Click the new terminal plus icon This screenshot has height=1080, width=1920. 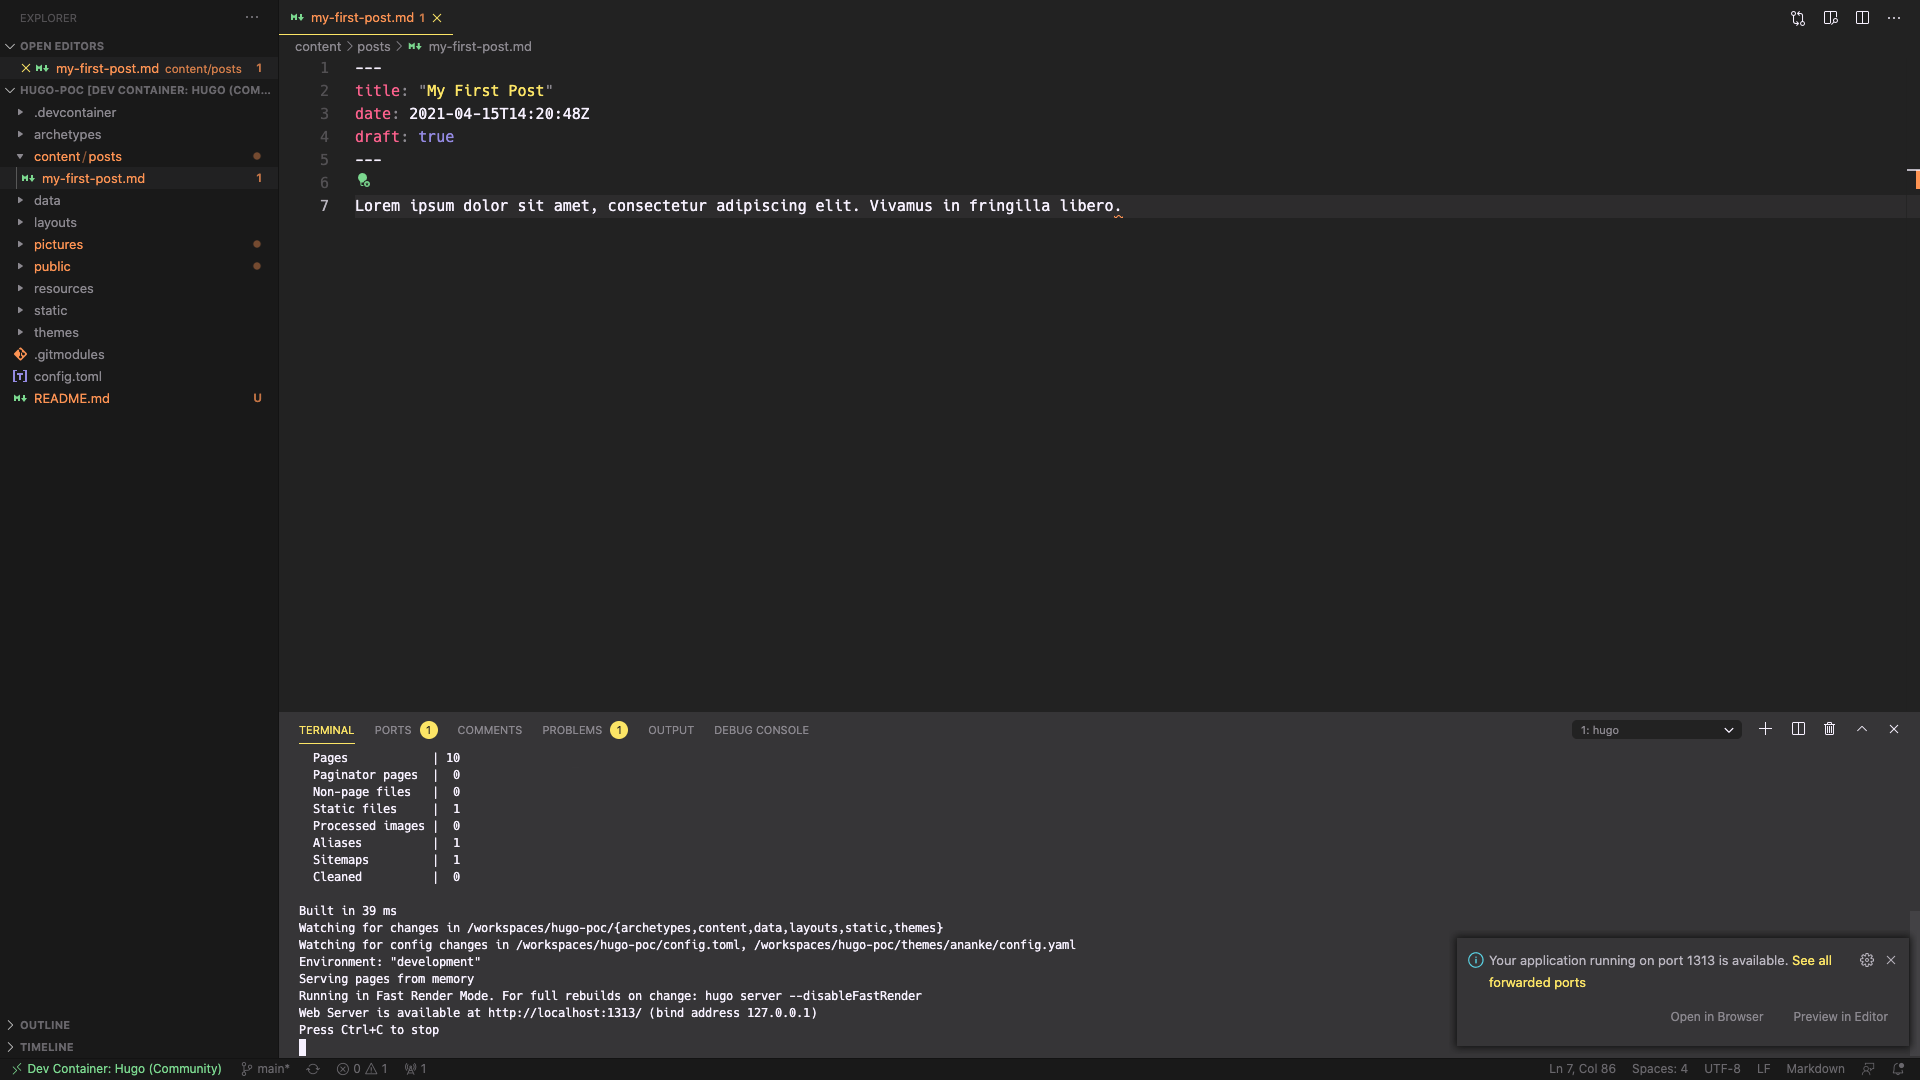(x=1765, y=729)
